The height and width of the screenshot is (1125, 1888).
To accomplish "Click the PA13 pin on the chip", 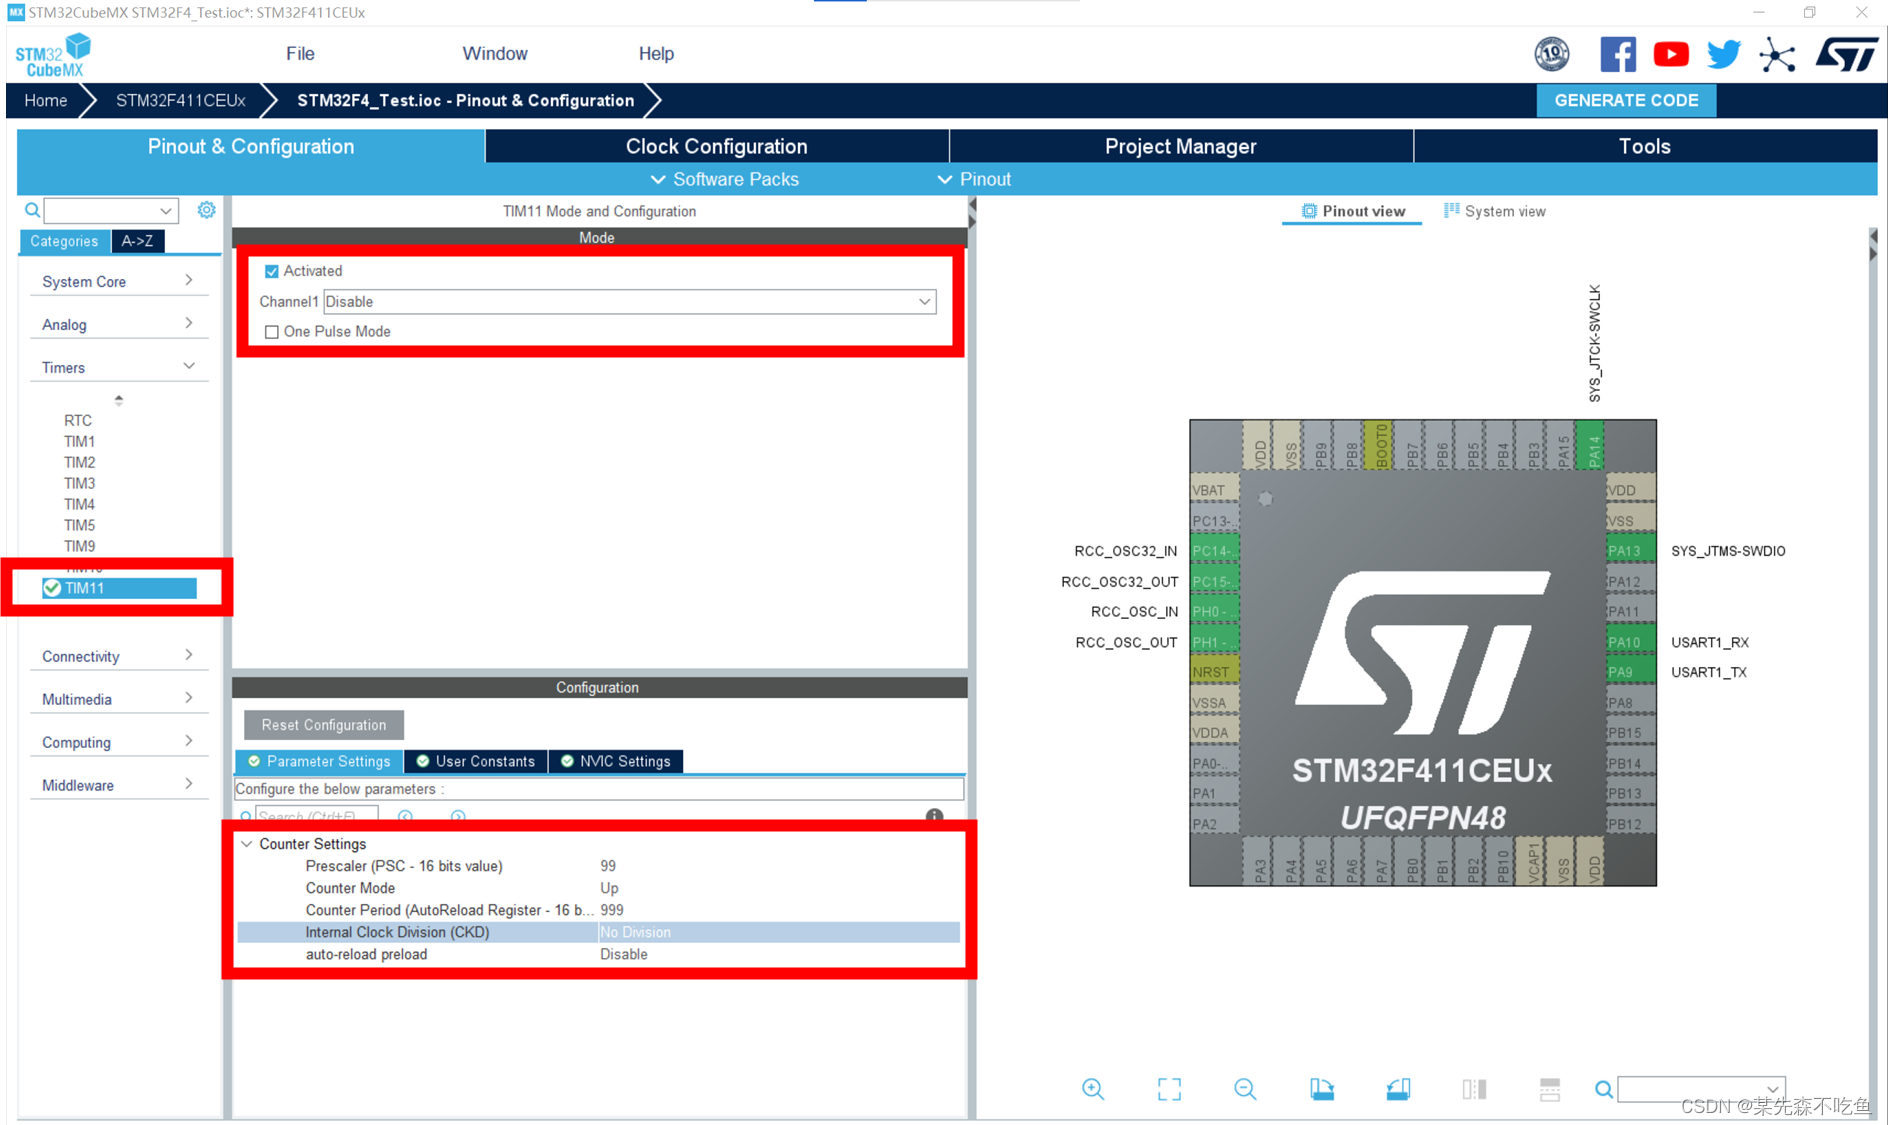I will (1631, 551).
